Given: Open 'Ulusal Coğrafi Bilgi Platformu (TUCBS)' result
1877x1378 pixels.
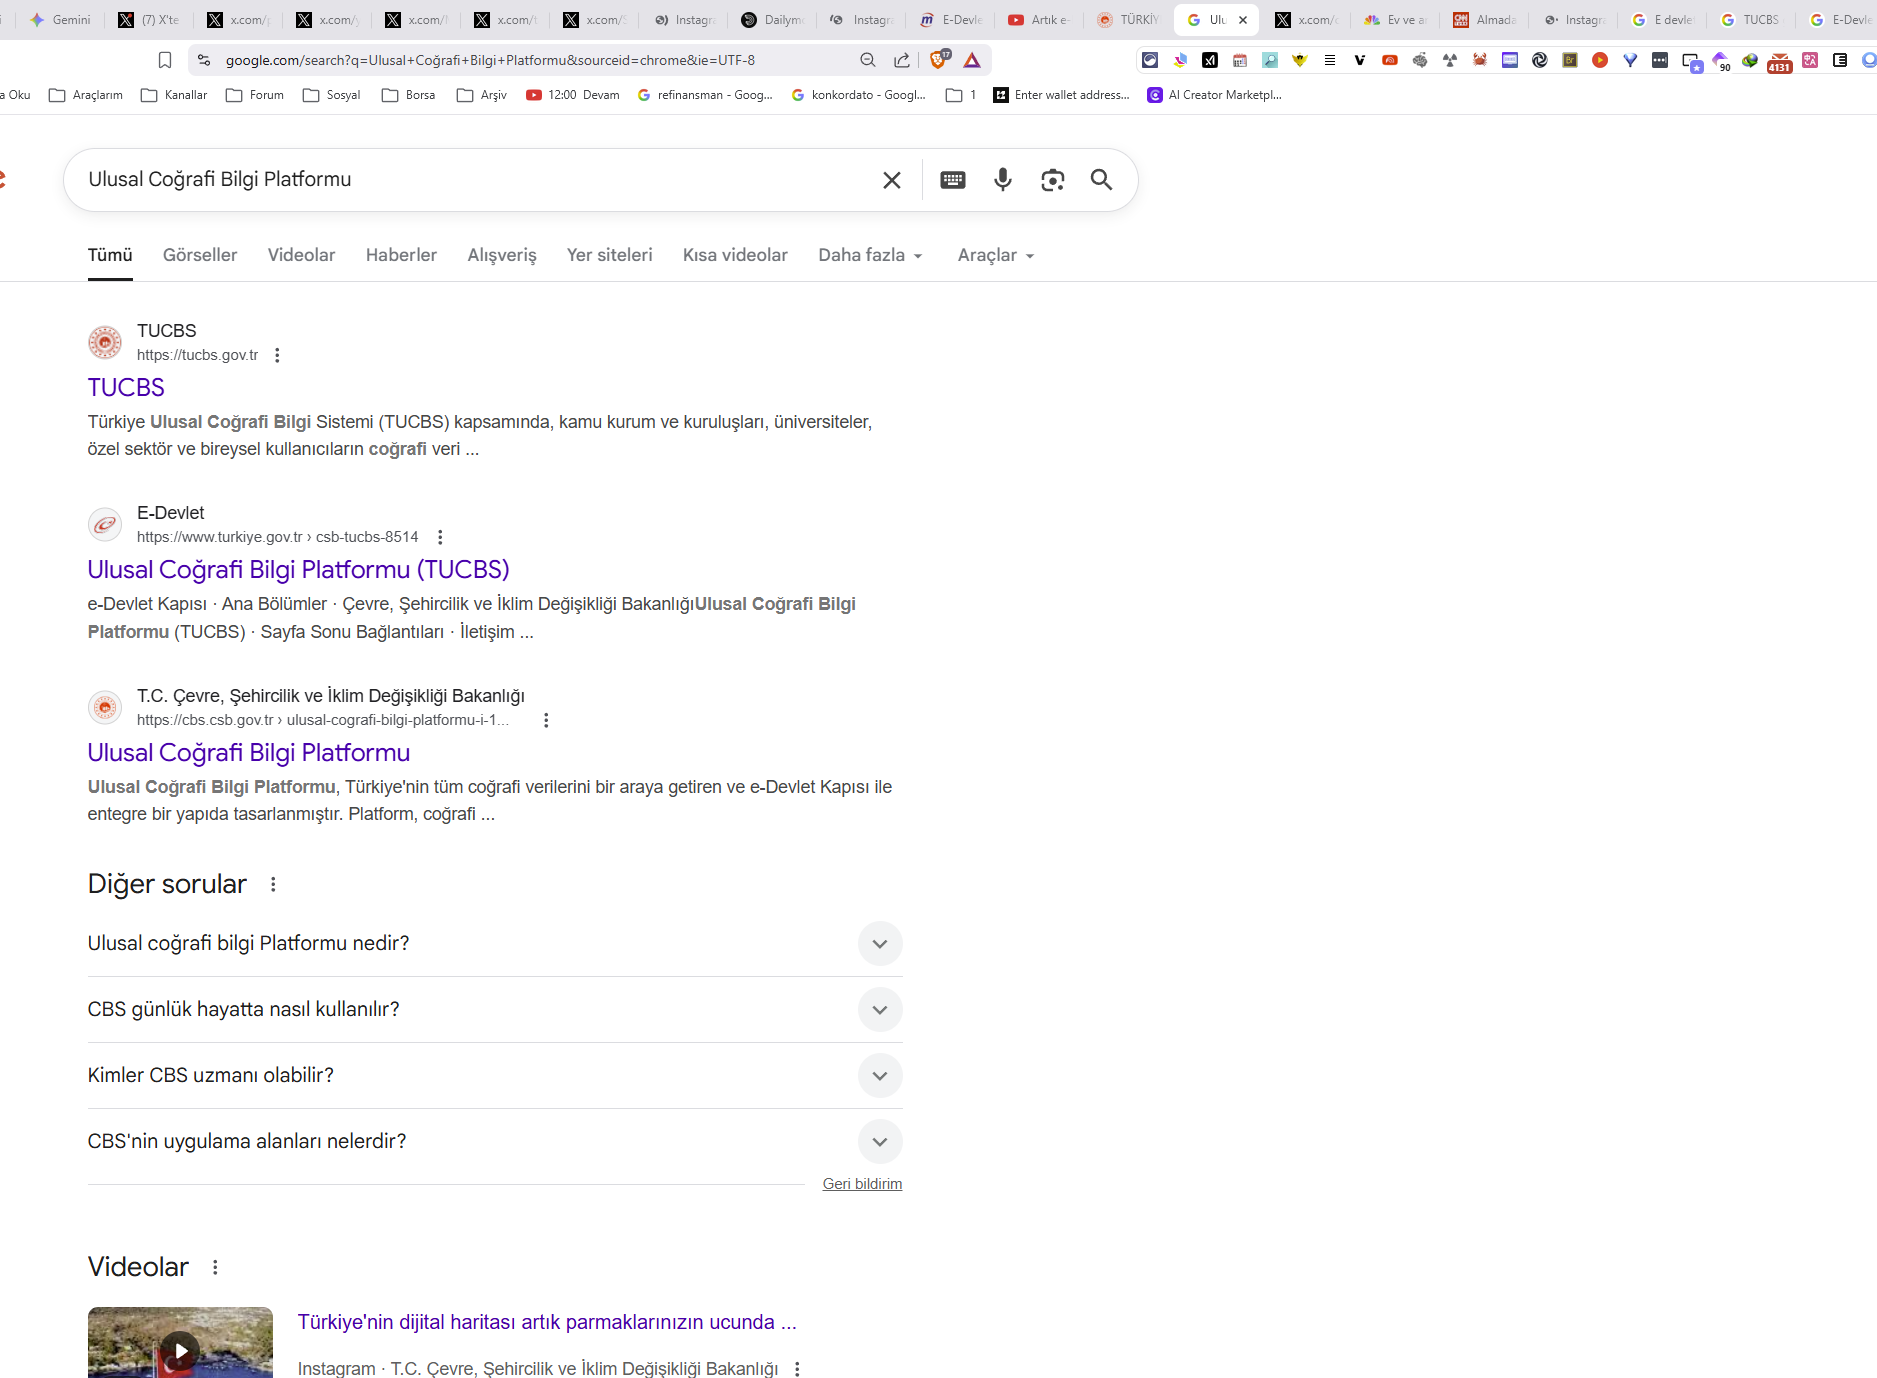Looking at the screenshot, I should pyautogui.click(x=298, y=570).
